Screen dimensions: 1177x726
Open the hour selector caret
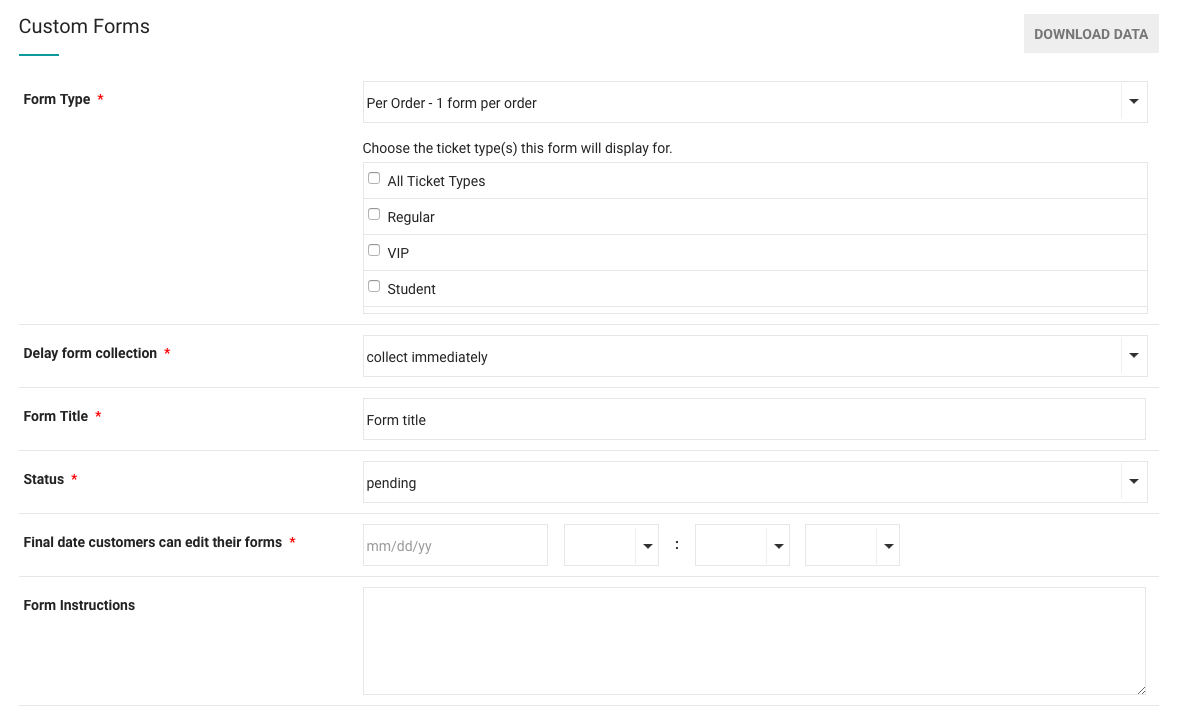click(648, 545)
